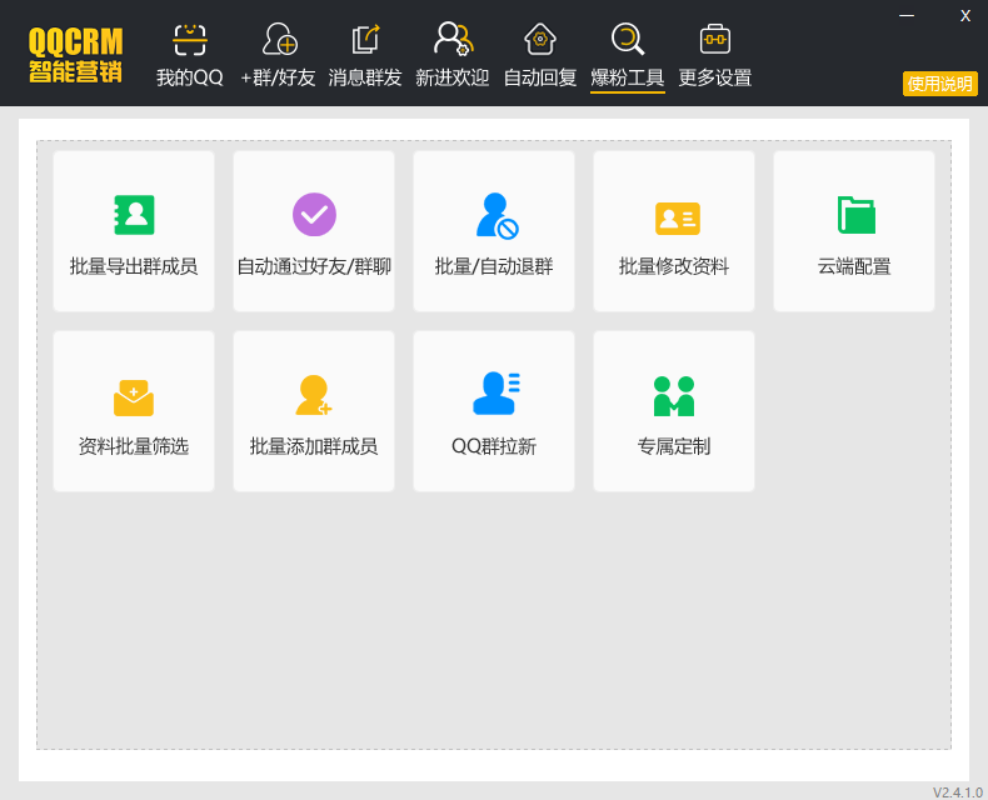Screen dimensions: 988x800
Task: Click the blue 批量/自动退群 user-block icon
Action: [497, 216]
